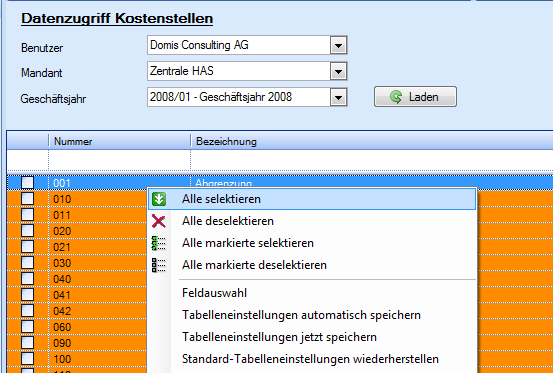Select the number cell 020
The image size is (553, 373).
98,231
